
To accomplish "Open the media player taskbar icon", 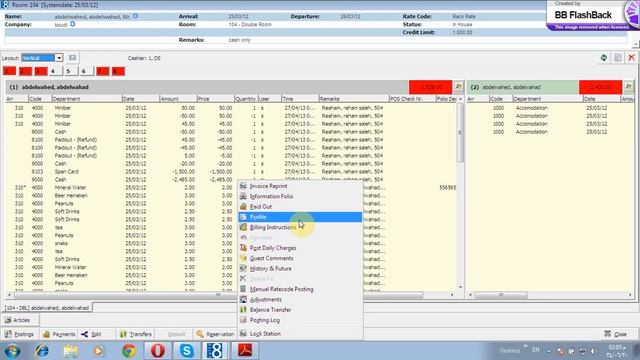I will [99, 351].
